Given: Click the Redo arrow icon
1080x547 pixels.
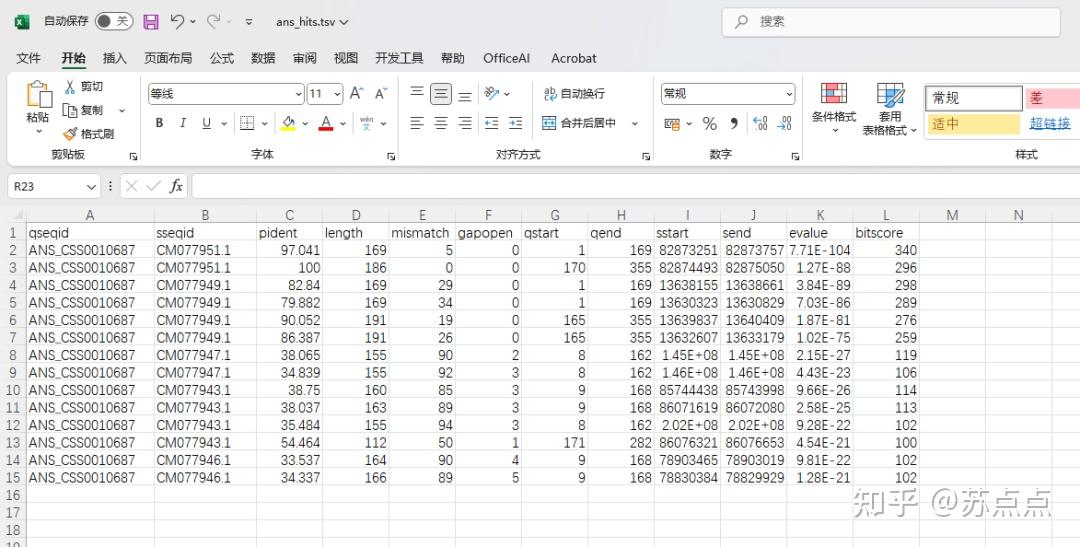Looking at the screenshot, I should (x=213, y=22).
